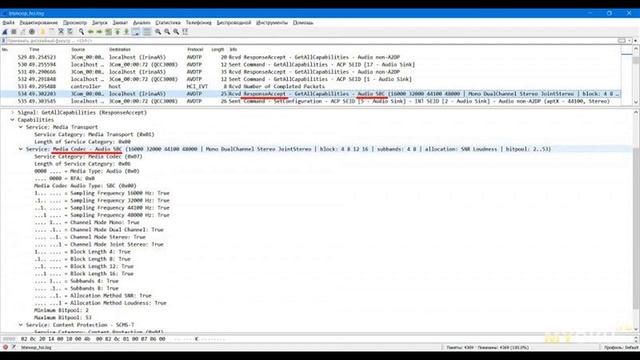Save the capture file icon
Screen dimensions: 640x360
51,32
